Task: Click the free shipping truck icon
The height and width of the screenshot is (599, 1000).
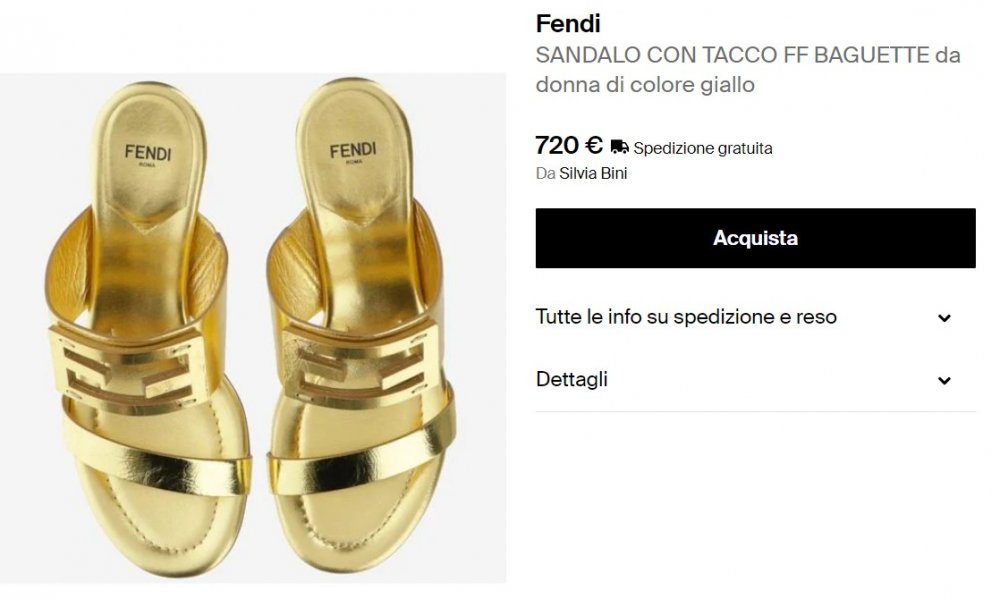Action: [619, 147]
